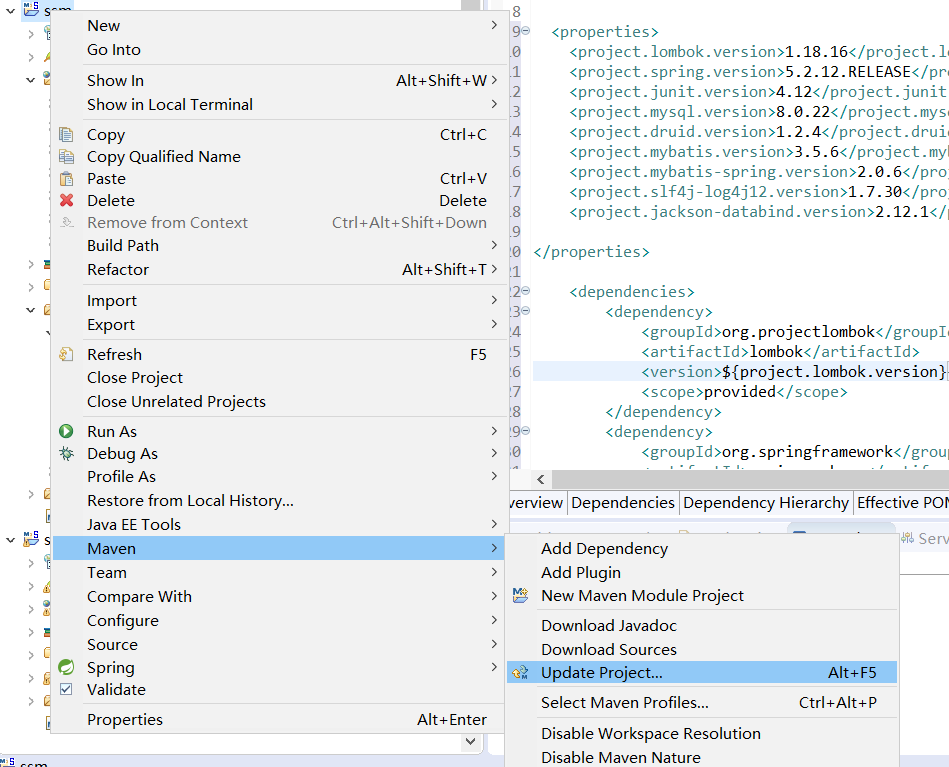Select Add Dependency in Maven submenu
The image size is (949, 767).
tap(702, 548)
